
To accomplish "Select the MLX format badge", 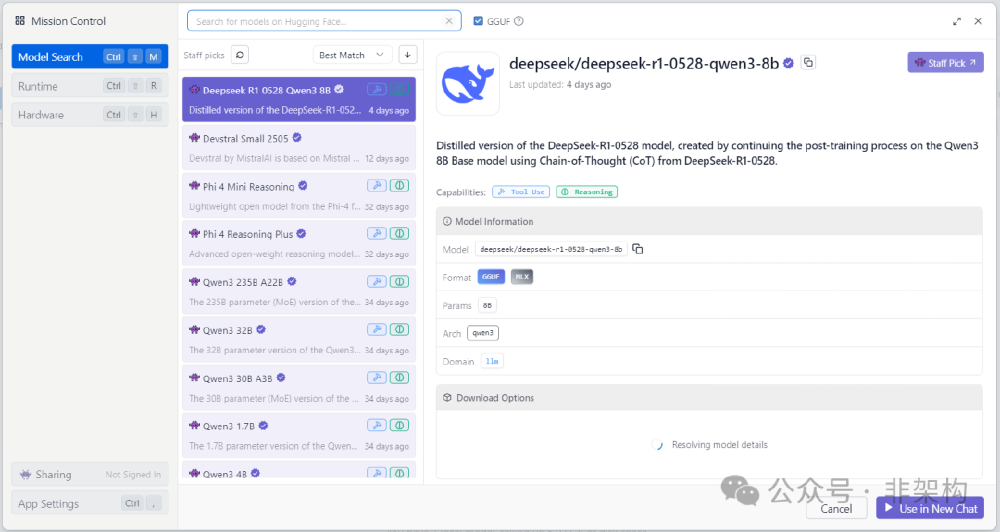I will tap(522, 277).
